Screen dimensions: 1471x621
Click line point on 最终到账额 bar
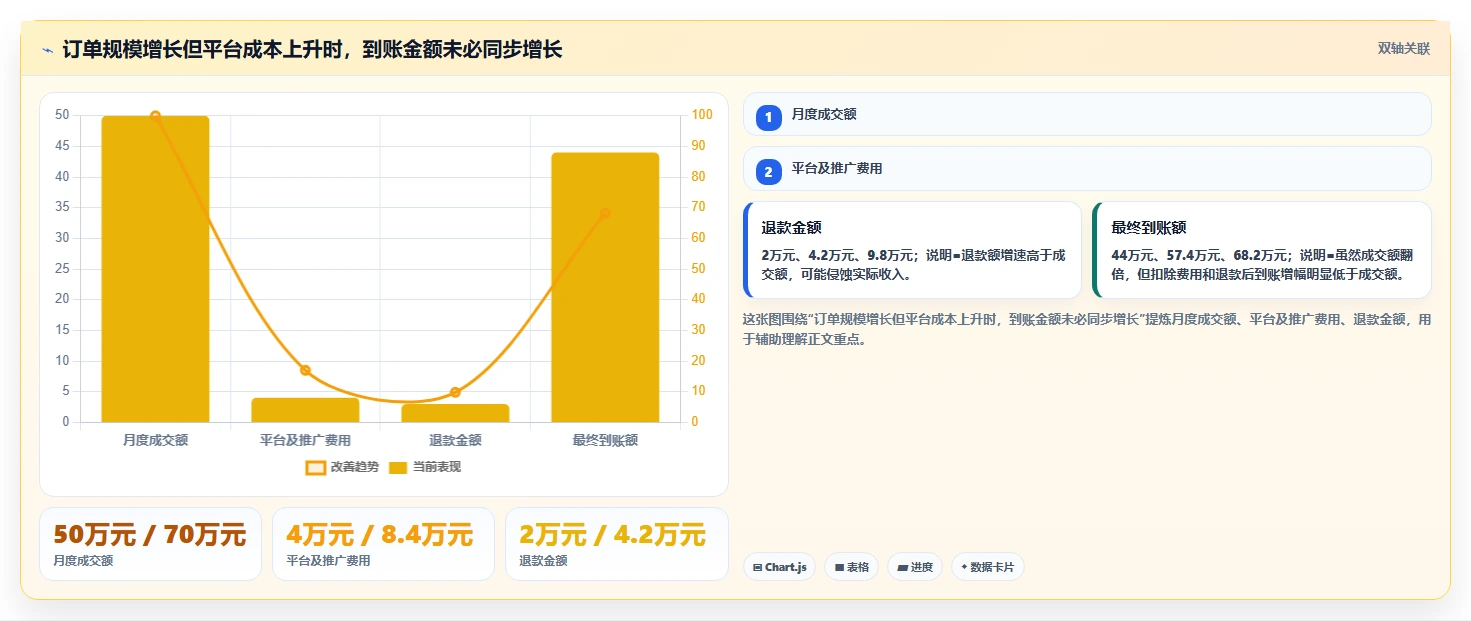tap(605, 213)
